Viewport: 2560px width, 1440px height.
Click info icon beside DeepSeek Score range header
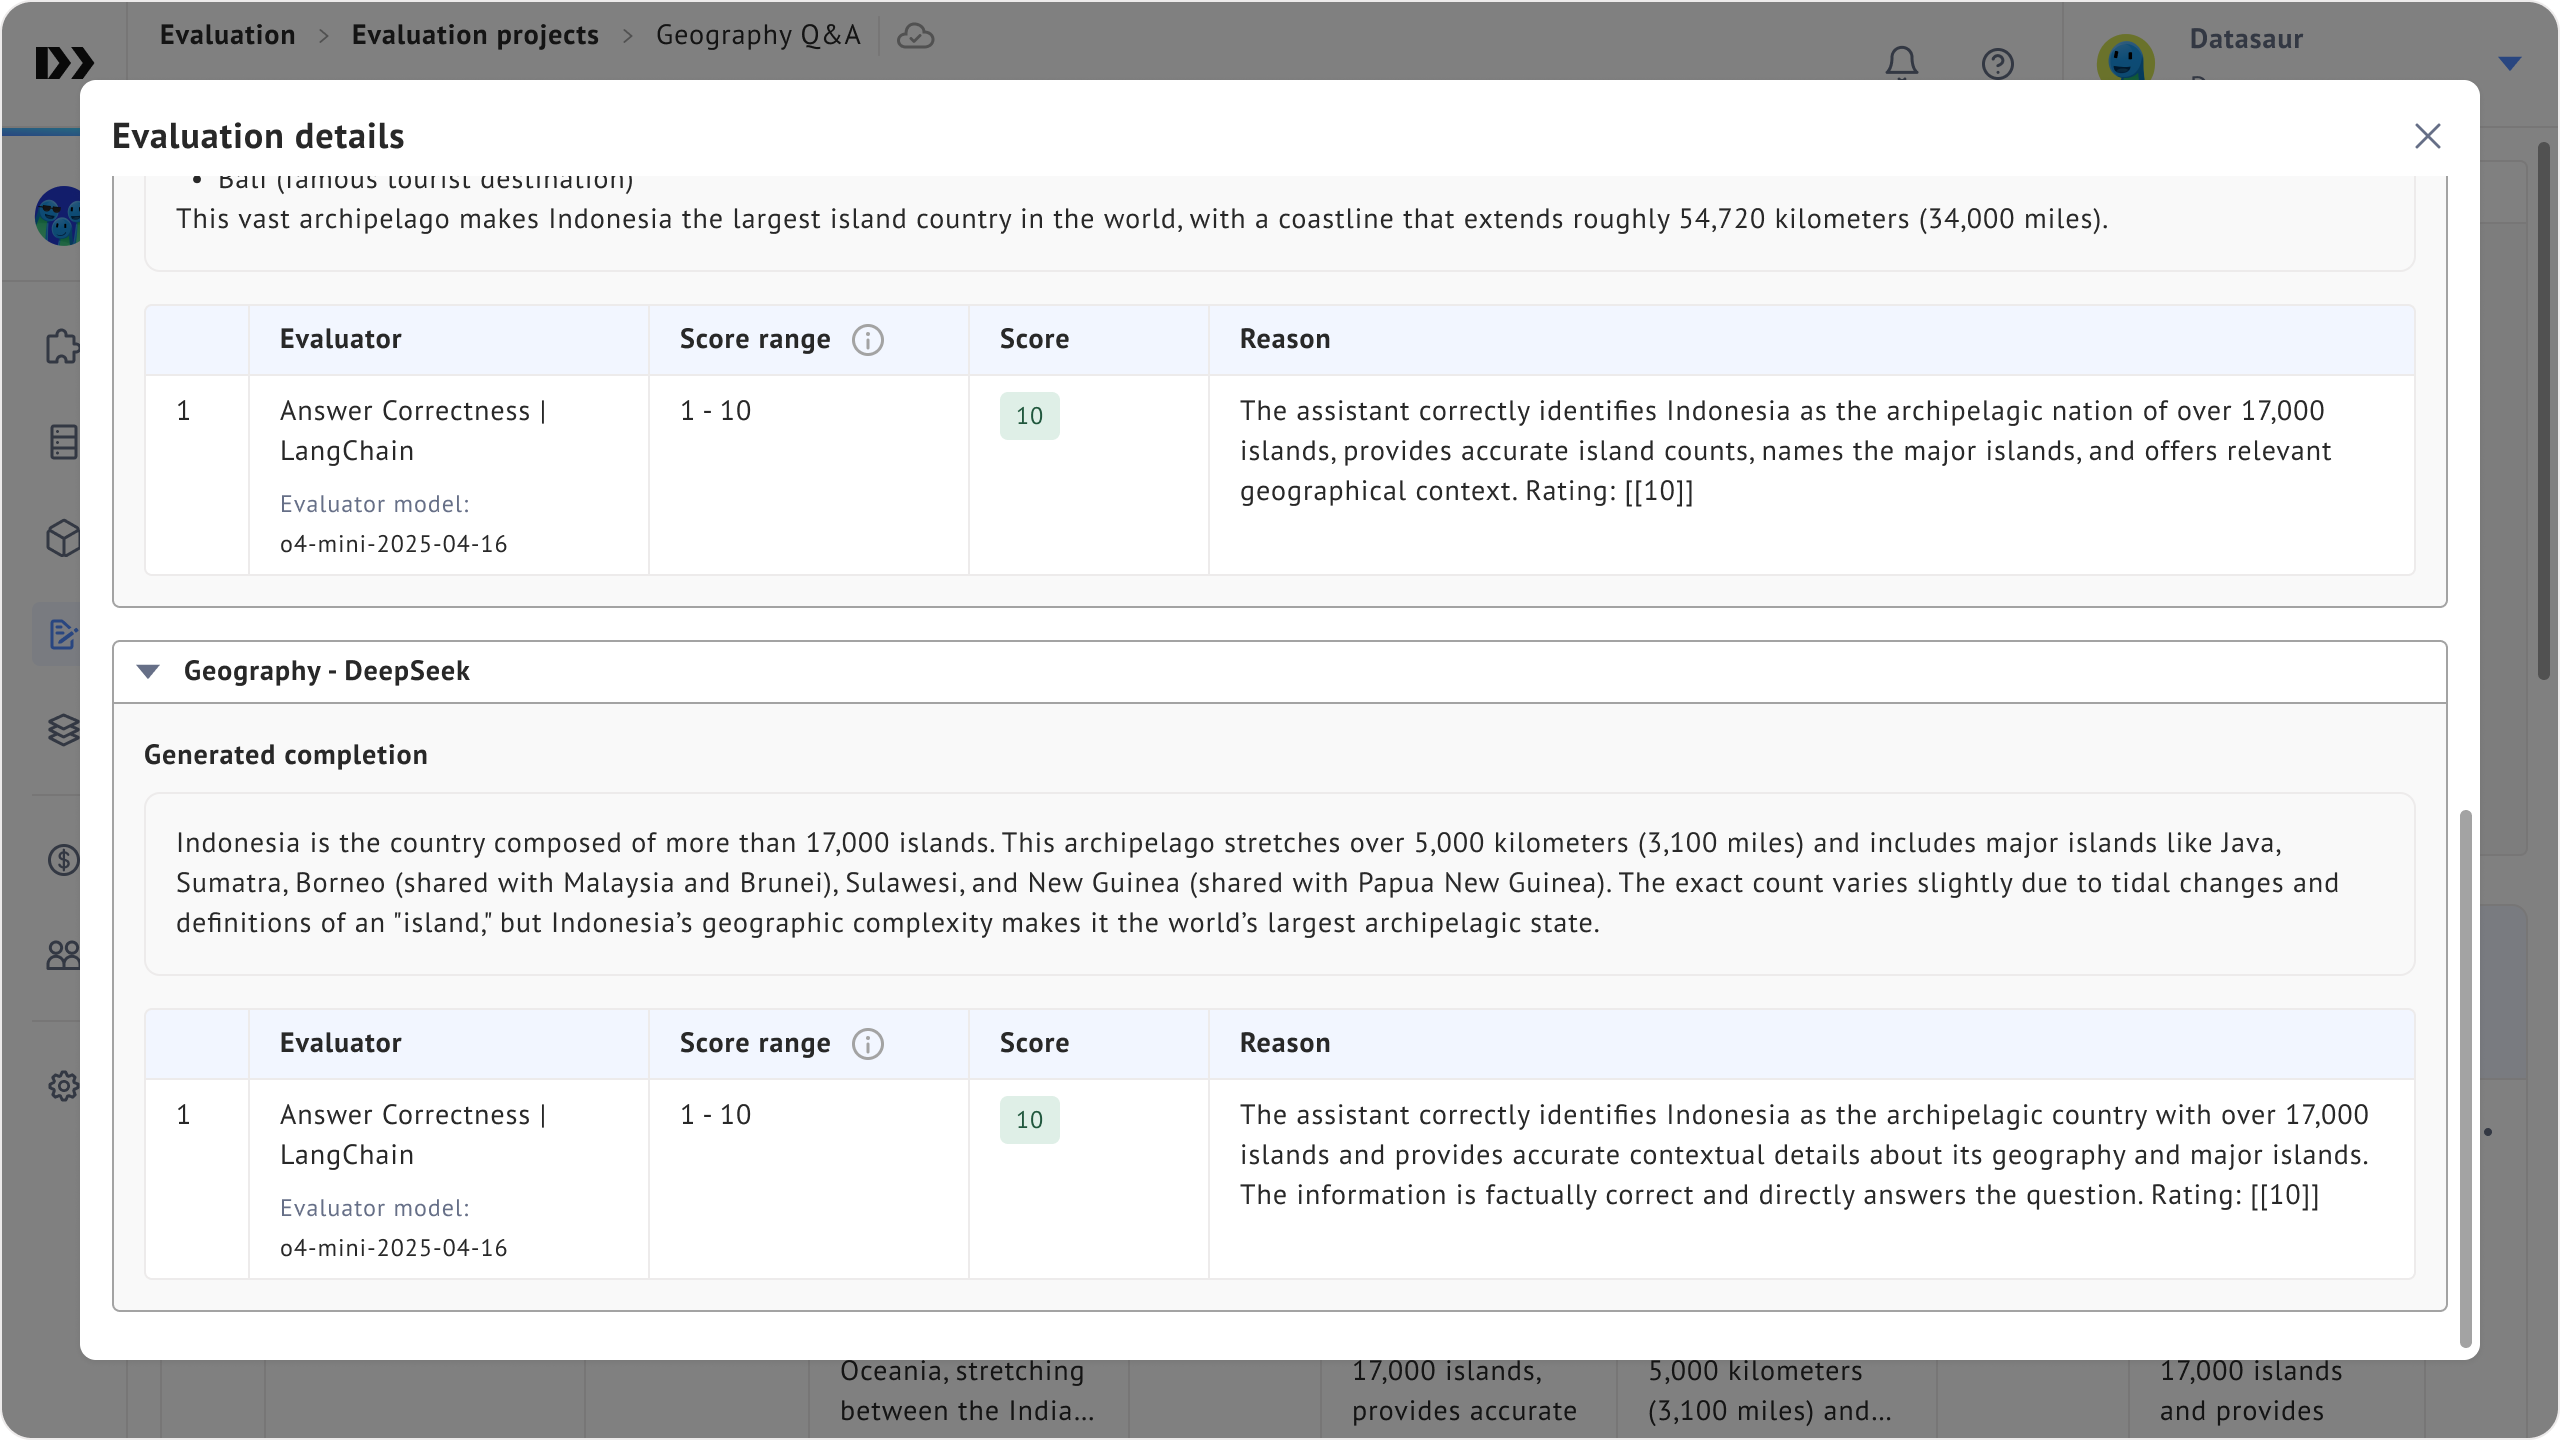[x=867, y=1044]
